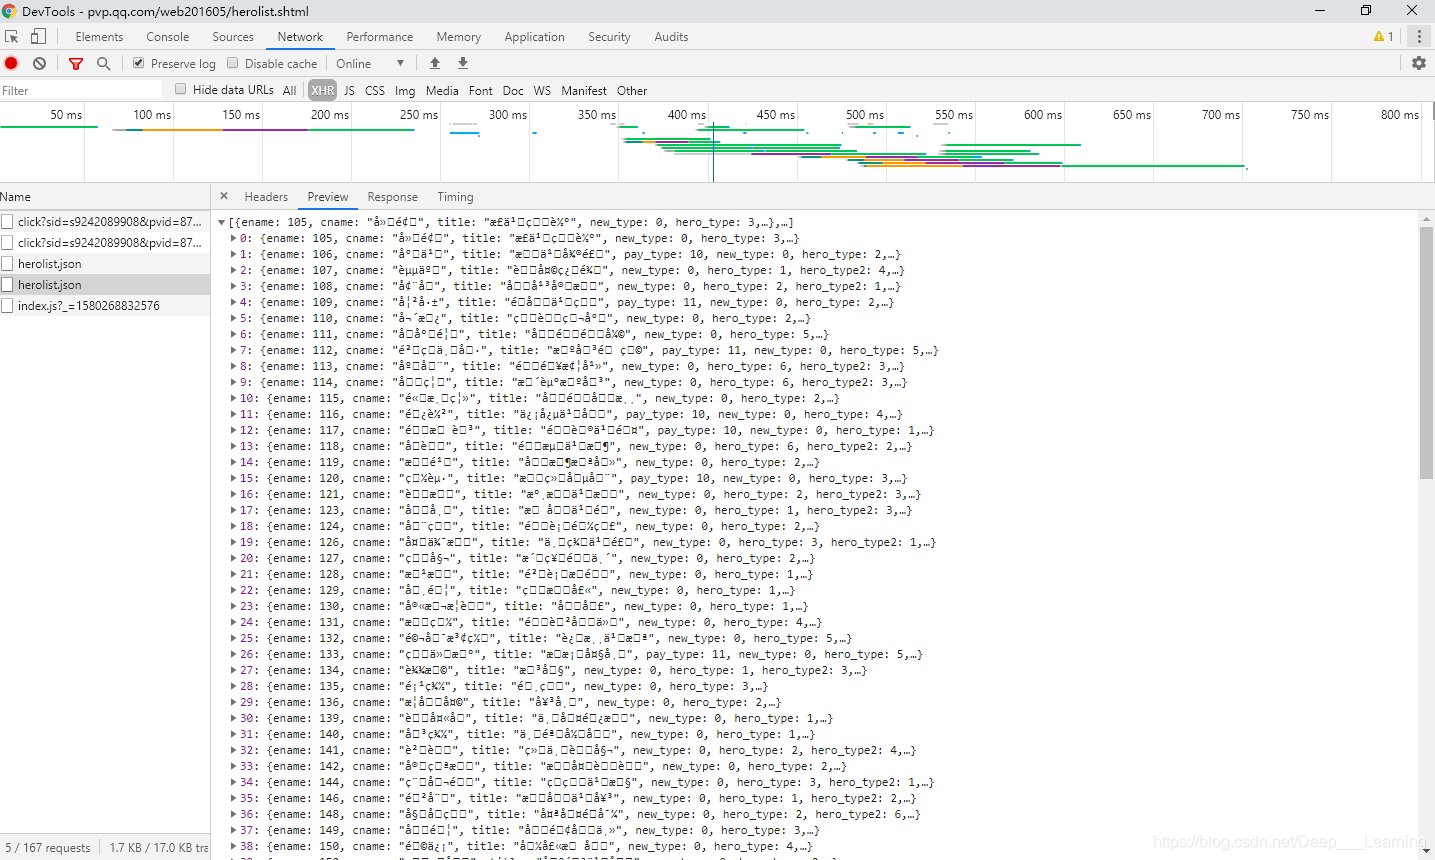Filter requests by Media type

click(x=442, y=90)
